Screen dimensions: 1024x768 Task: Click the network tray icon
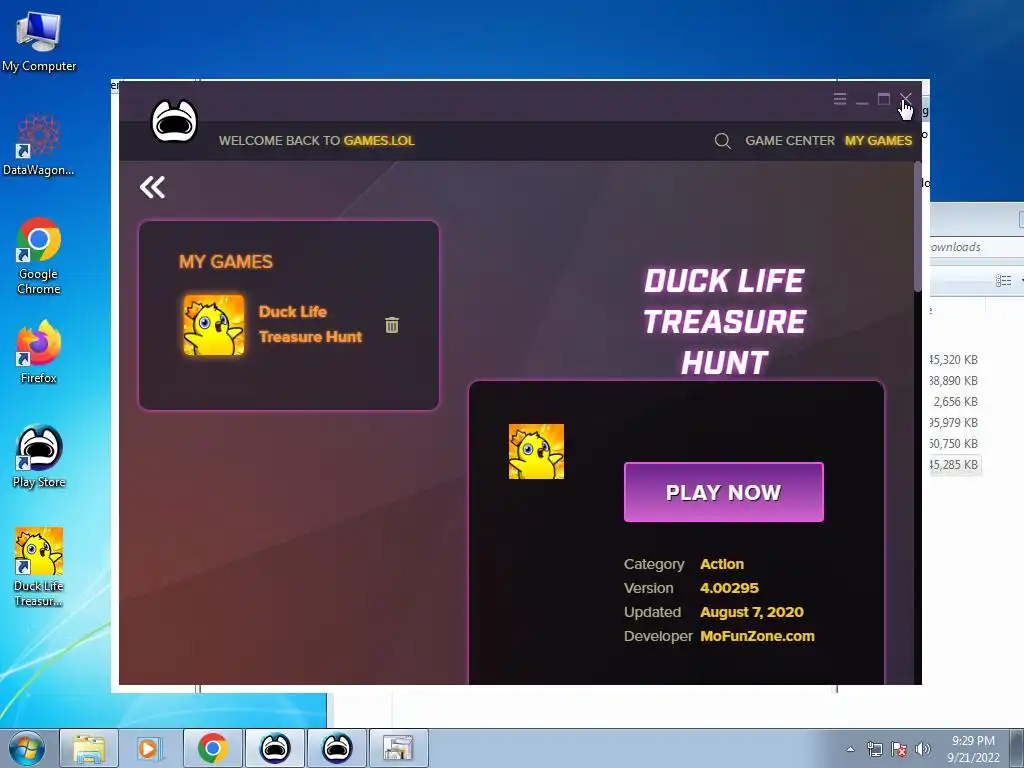click(x=874, y=749)
